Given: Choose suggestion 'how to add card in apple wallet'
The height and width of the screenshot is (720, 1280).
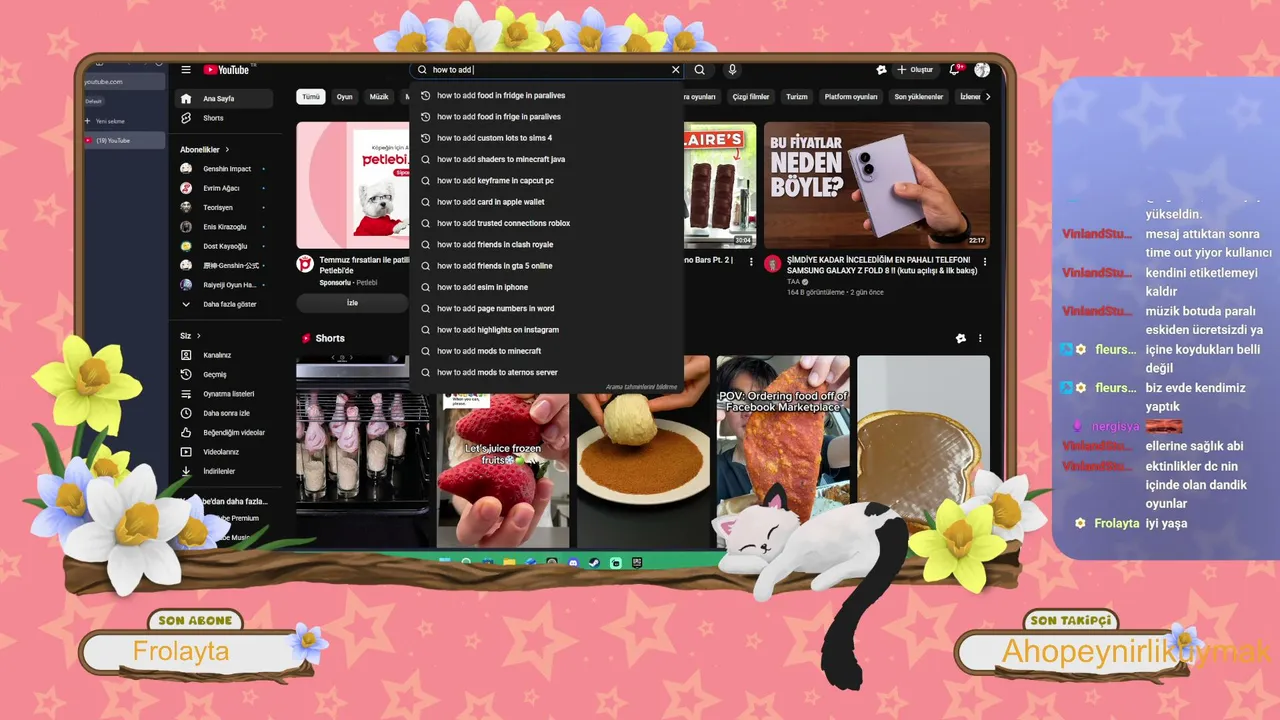Looking at the screenshot, I should pyautogui.click(x=546, y=202).
